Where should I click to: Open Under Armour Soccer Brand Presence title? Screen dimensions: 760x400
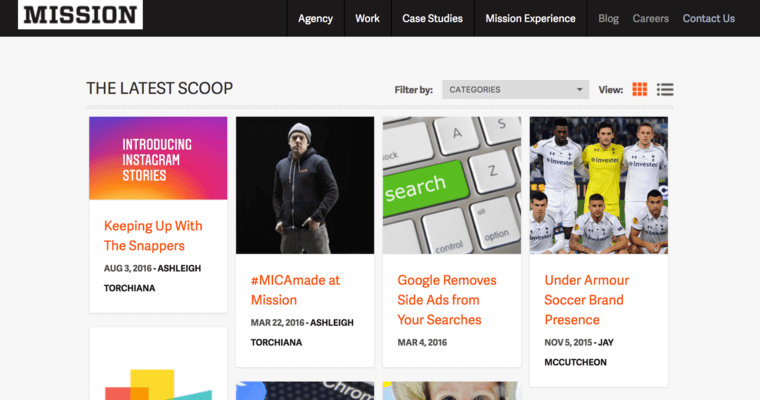click(x=586, y=300)
